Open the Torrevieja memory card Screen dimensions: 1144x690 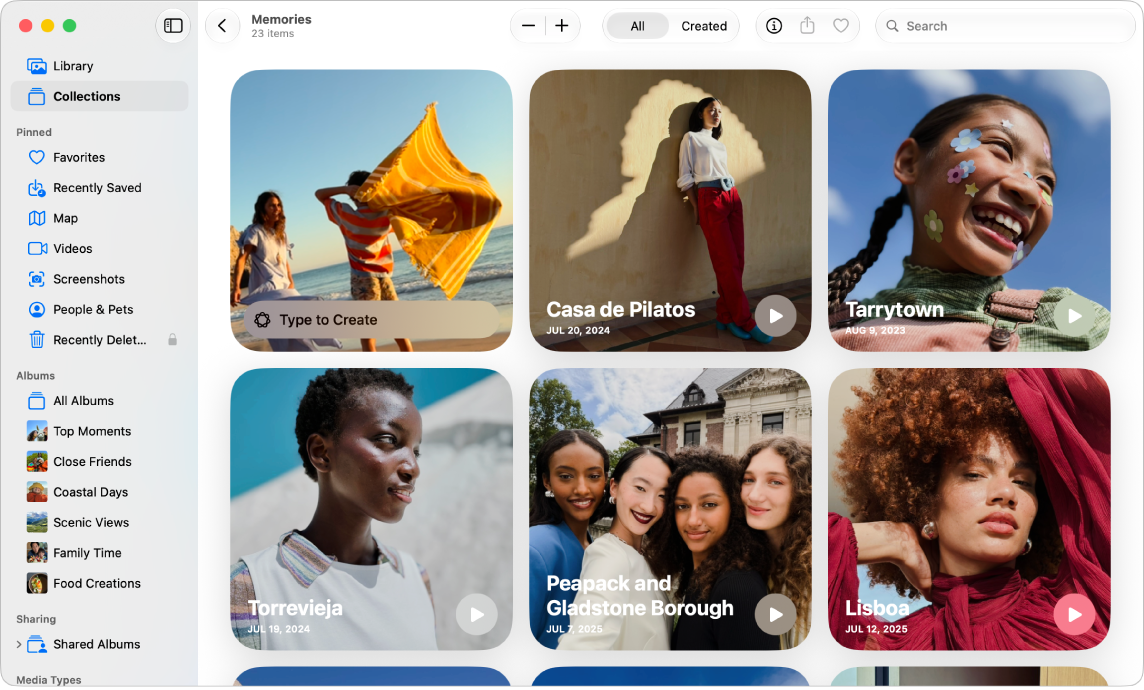click(x=371, y=509)
